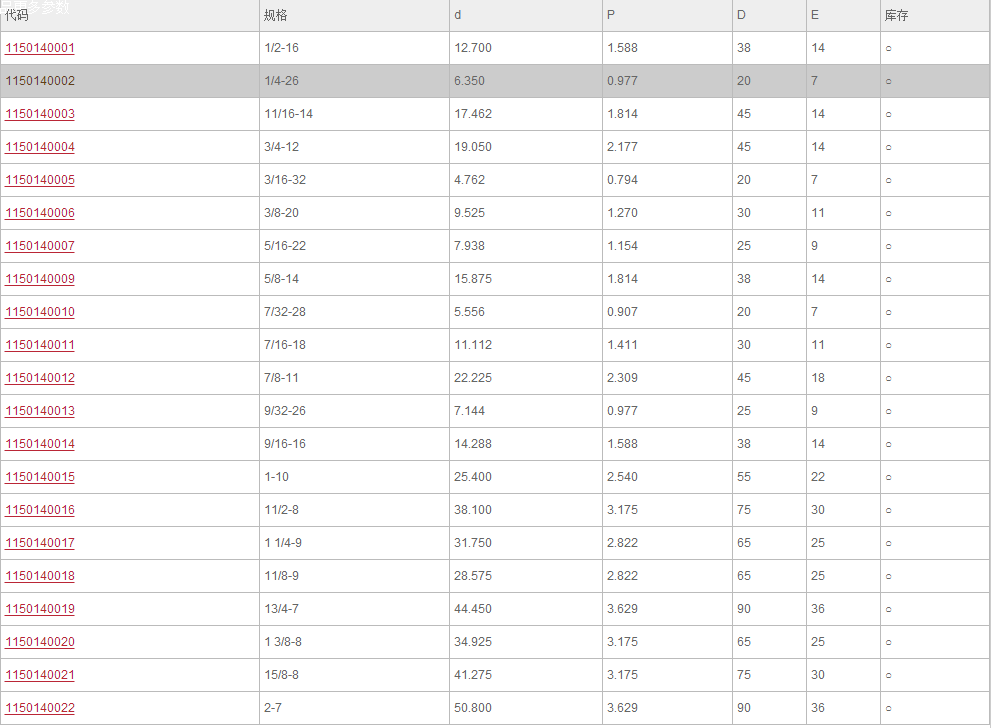Viewport: 991px width, 728px height.
Task: Open product code link 1150140003
Action: tap(40, 114)
